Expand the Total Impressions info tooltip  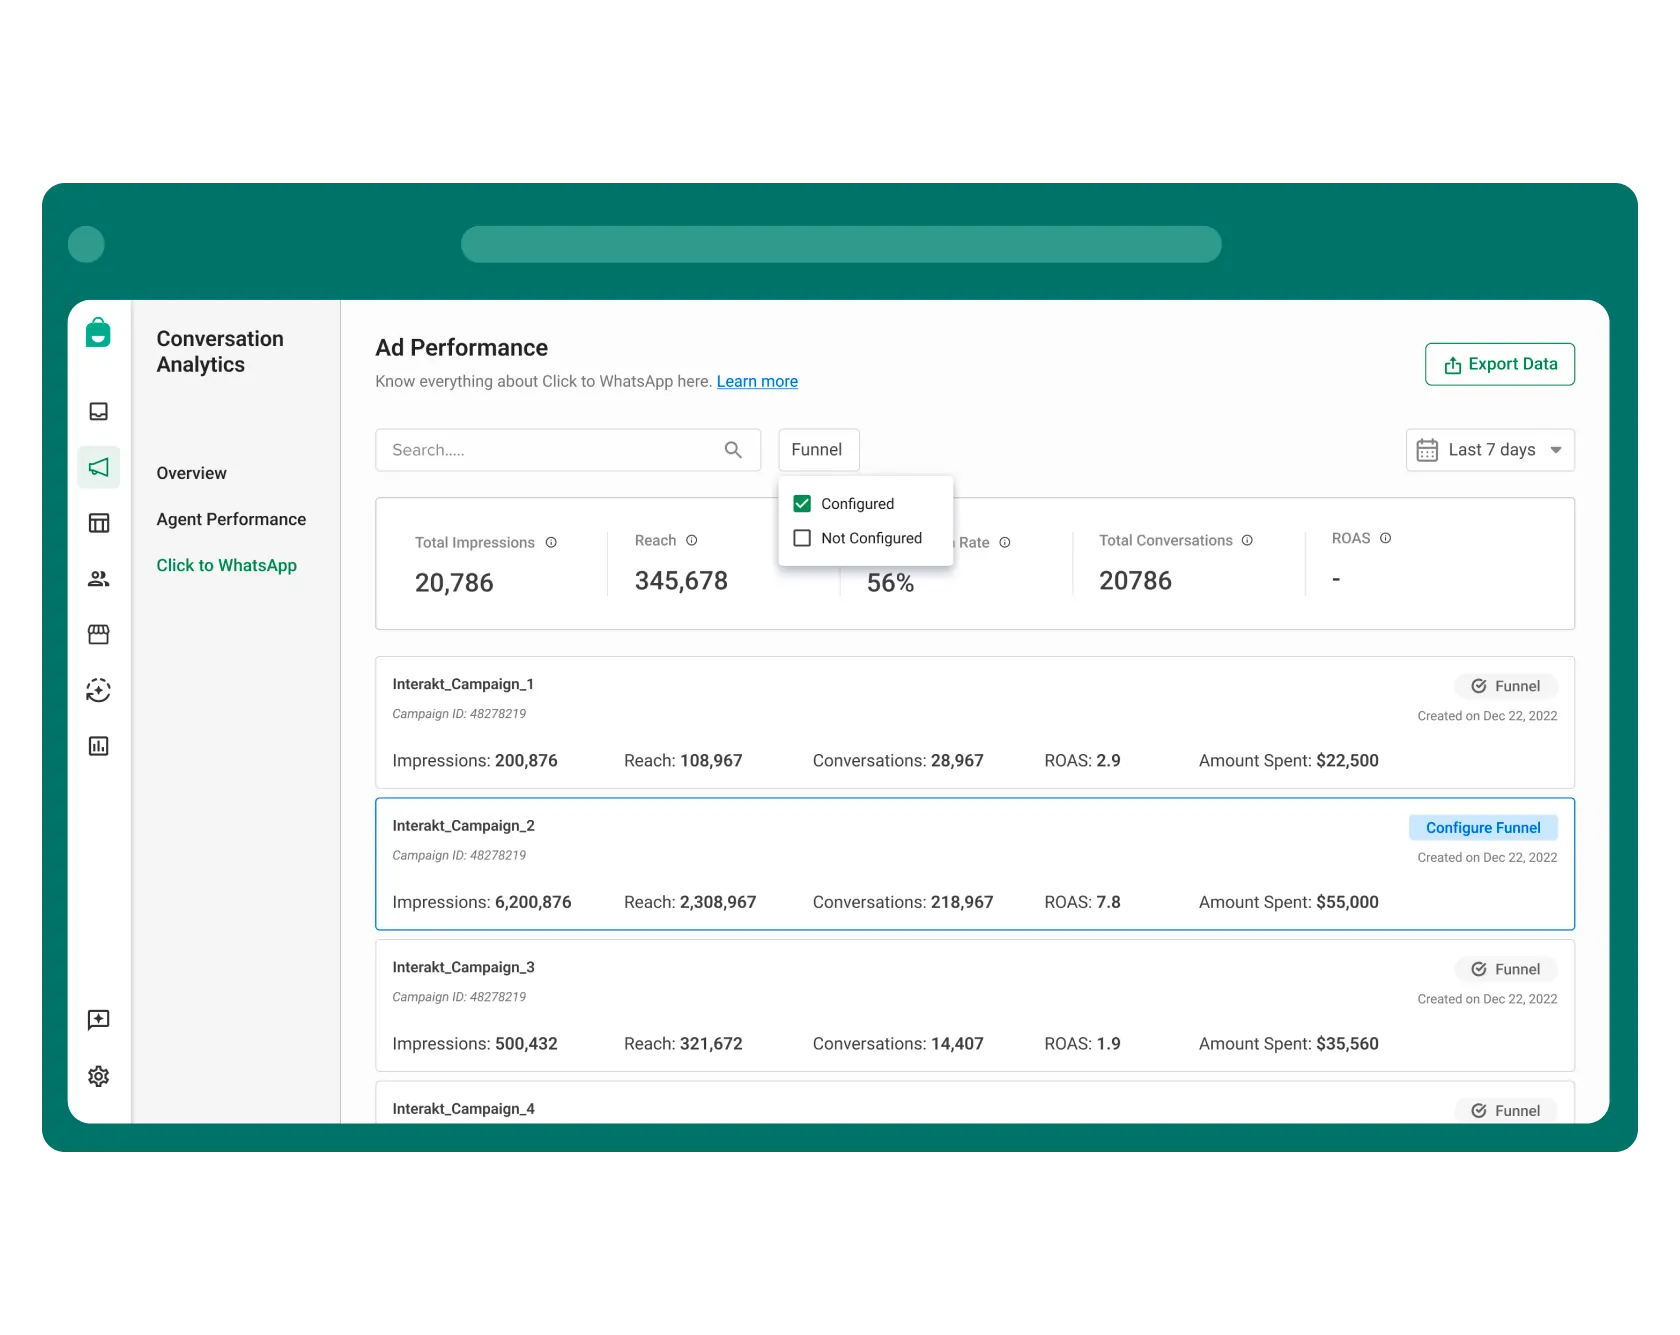(551, 542)
